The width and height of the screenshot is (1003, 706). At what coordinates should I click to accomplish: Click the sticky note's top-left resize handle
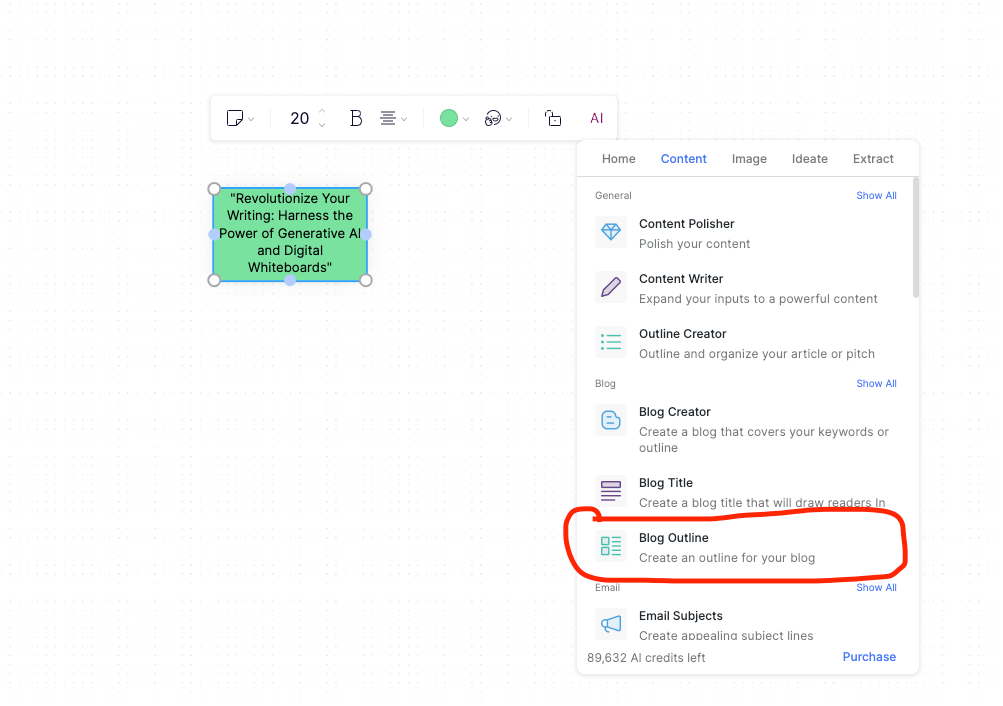pos(214,189)
